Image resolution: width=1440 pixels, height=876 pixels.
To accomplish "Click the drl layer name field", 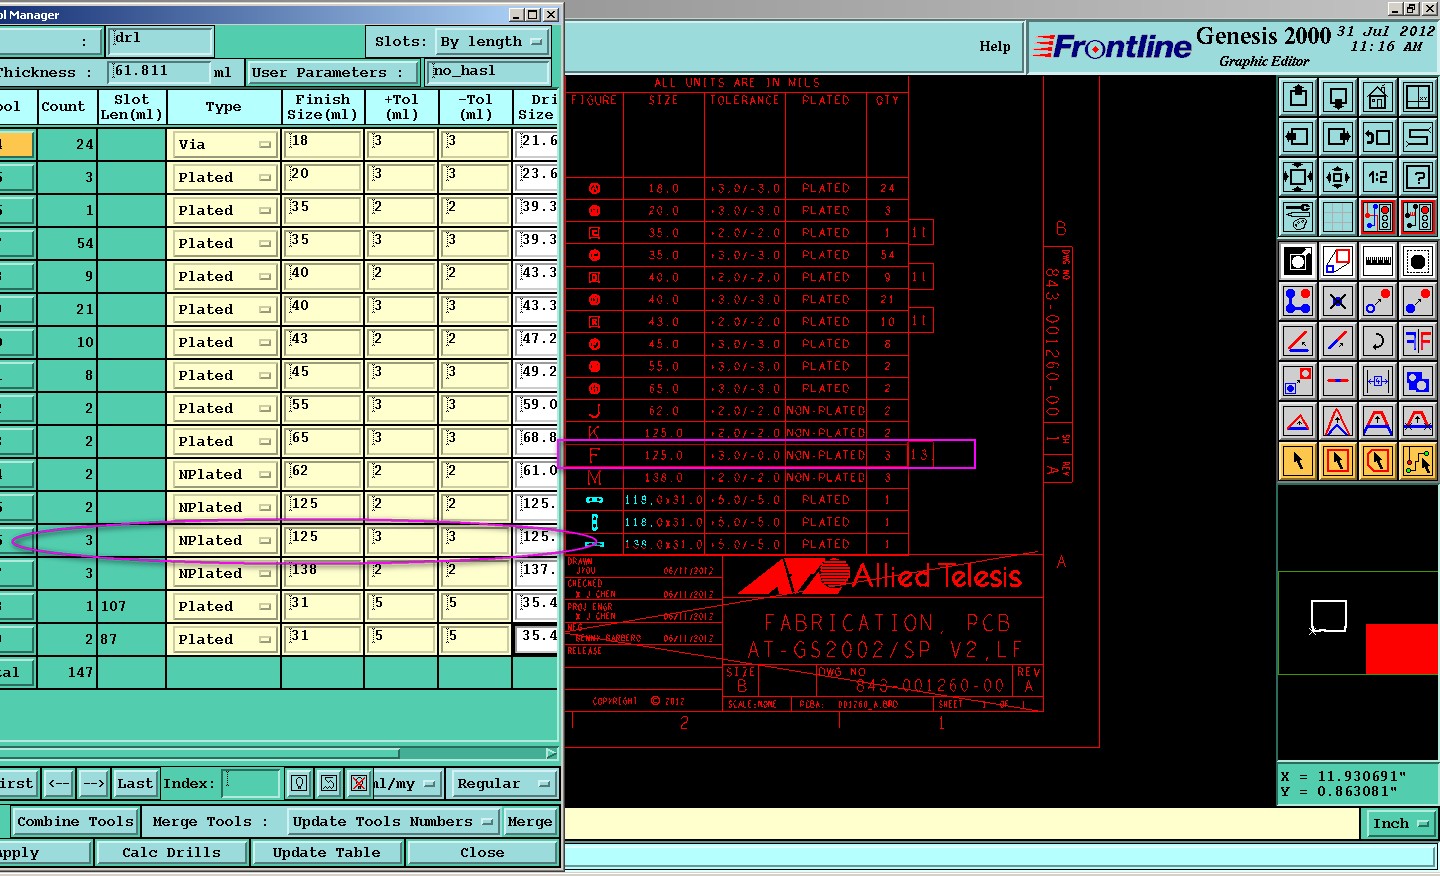I will [160, 42].
